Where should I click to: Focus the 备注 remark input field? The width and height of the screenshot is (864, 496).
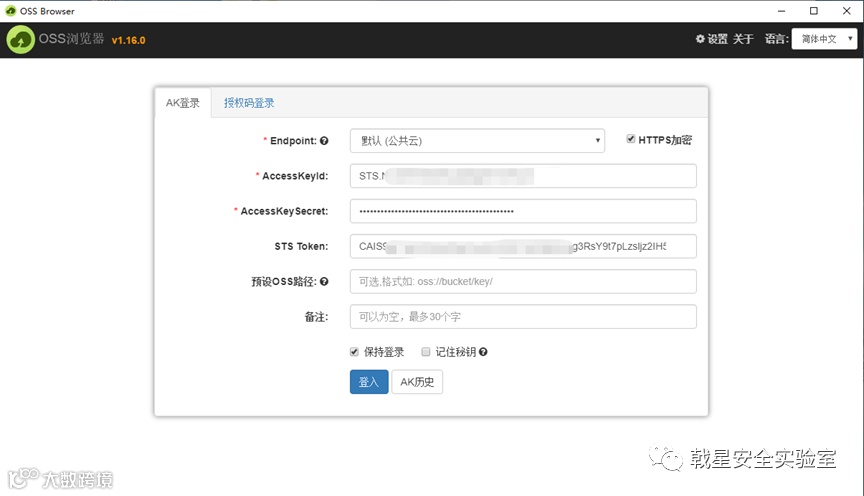[523, 317]
